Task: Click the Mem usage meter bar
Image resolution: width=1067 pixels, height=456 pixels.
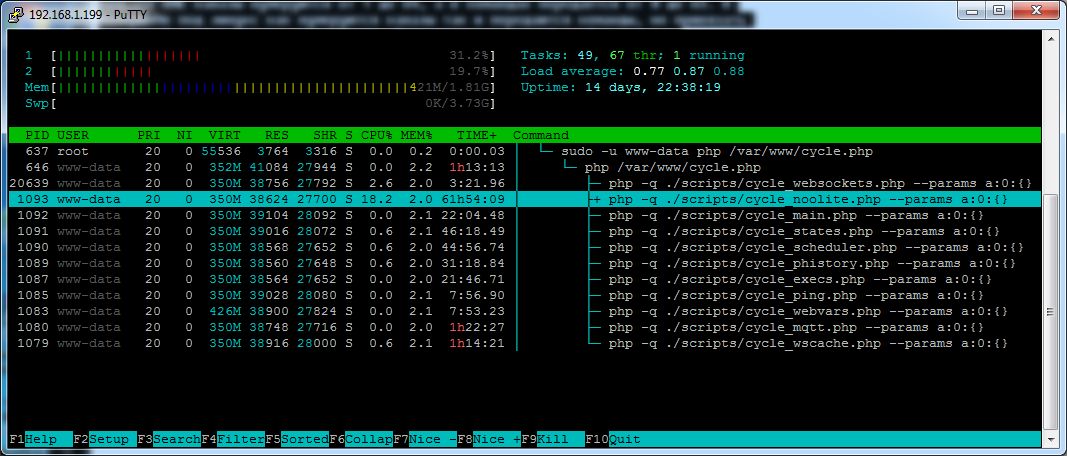Action: click(x=273, y=87)
